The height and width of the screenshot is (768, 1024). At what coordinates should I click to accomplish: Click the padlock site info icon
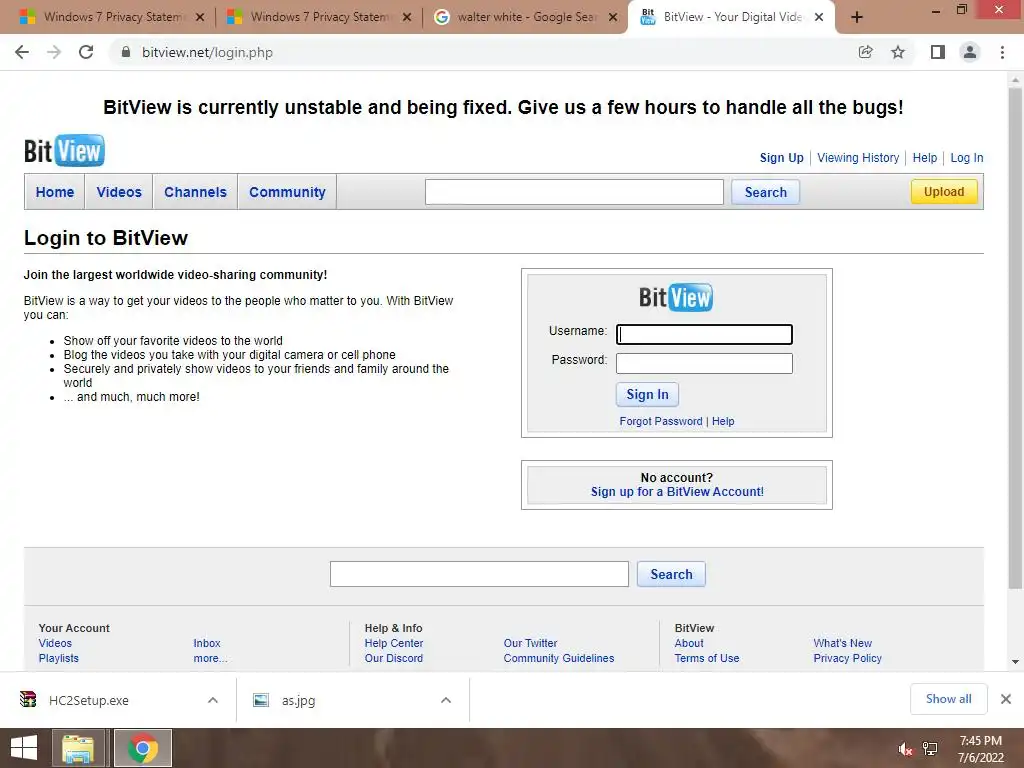click(x=126, y=52)
